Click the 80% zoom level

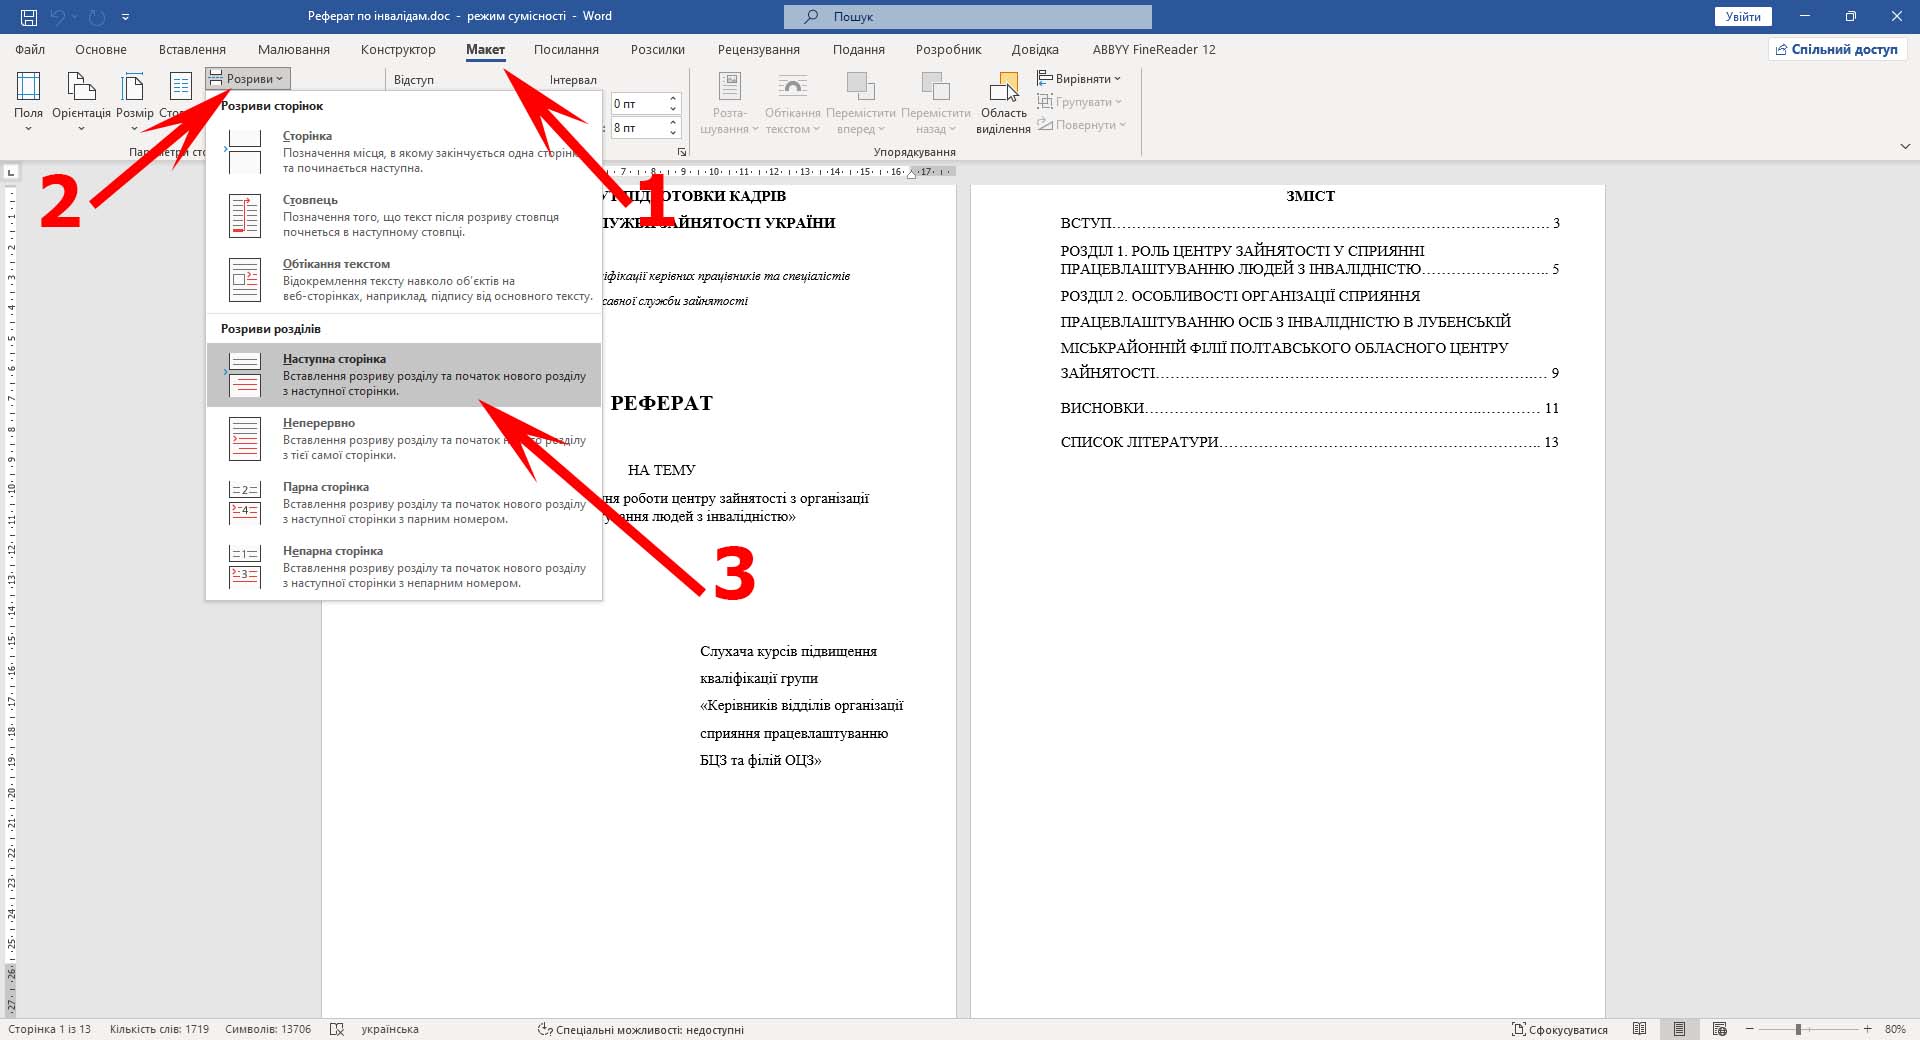click(x=1895, y=1029)
